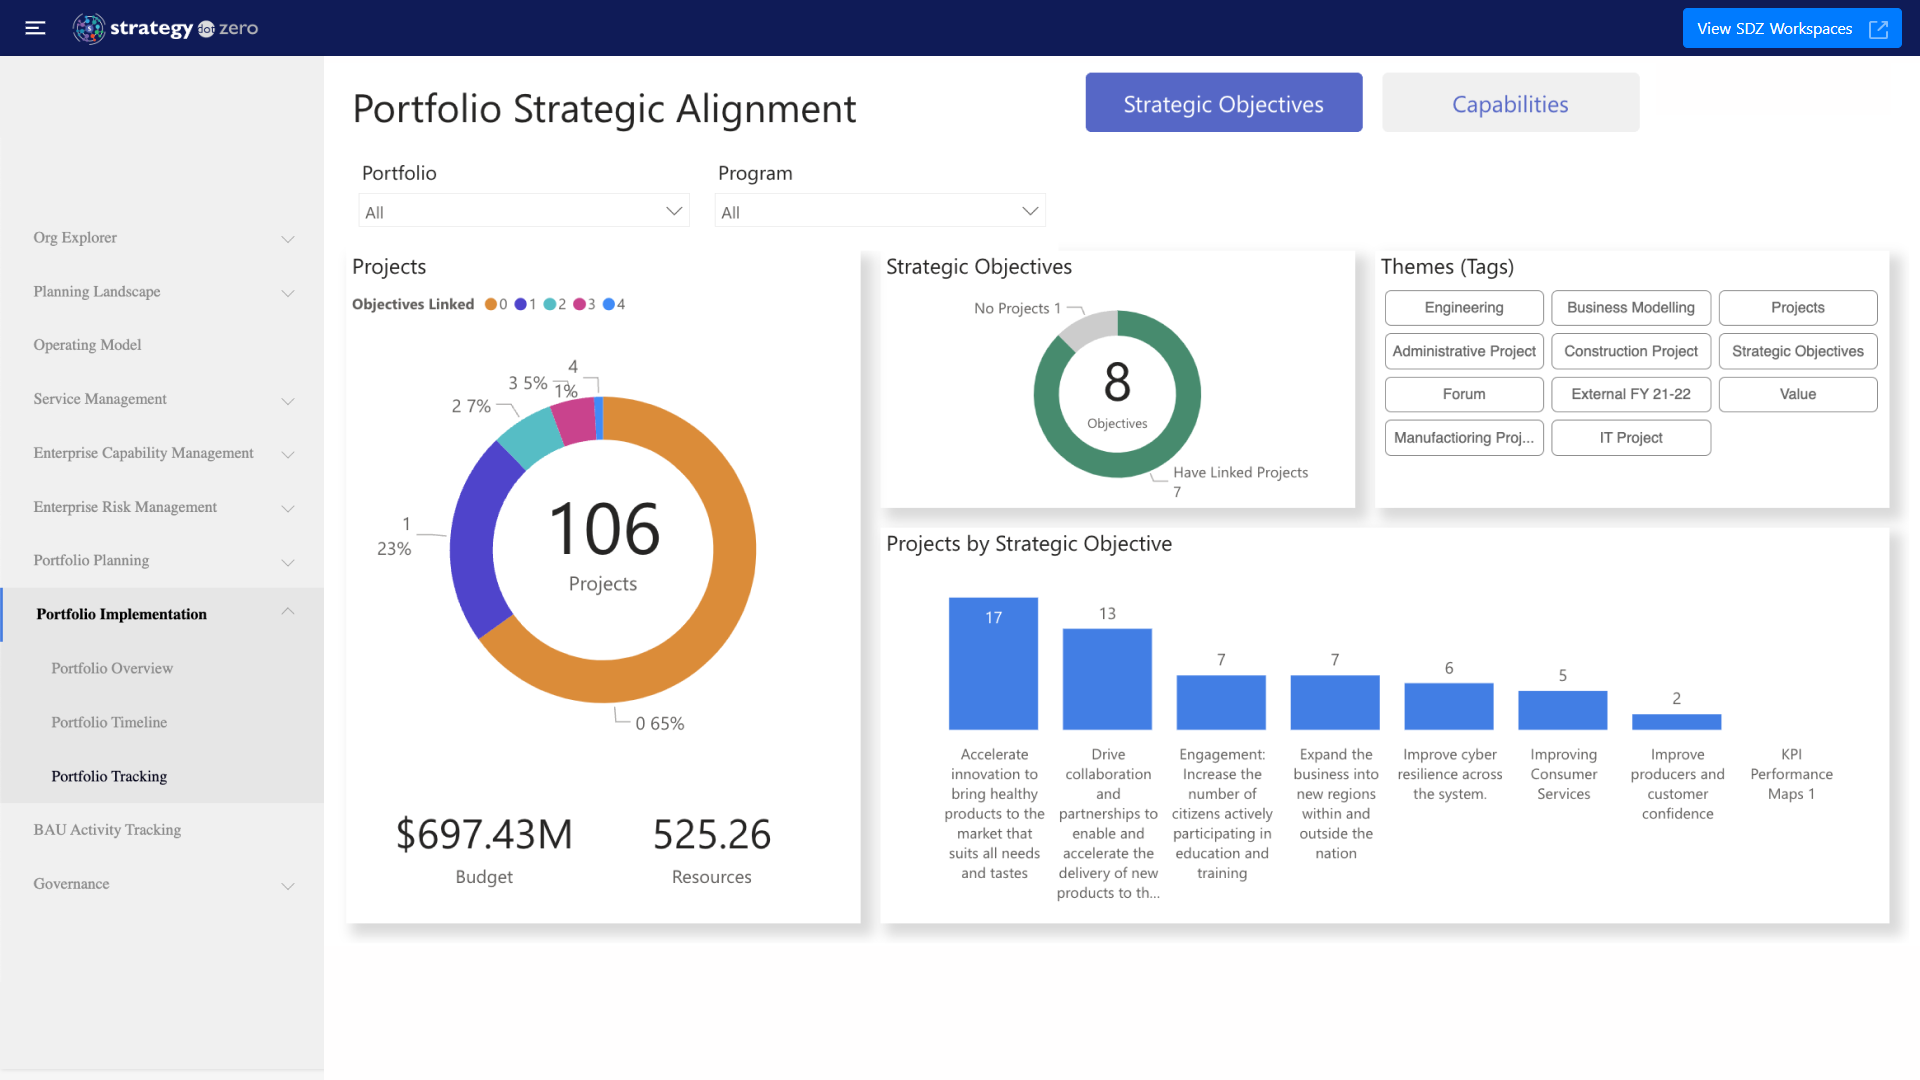1920x1080 pixels.
Task: Select the orange '0' legend dot under Objectives Linked
Action: (491, 304)
